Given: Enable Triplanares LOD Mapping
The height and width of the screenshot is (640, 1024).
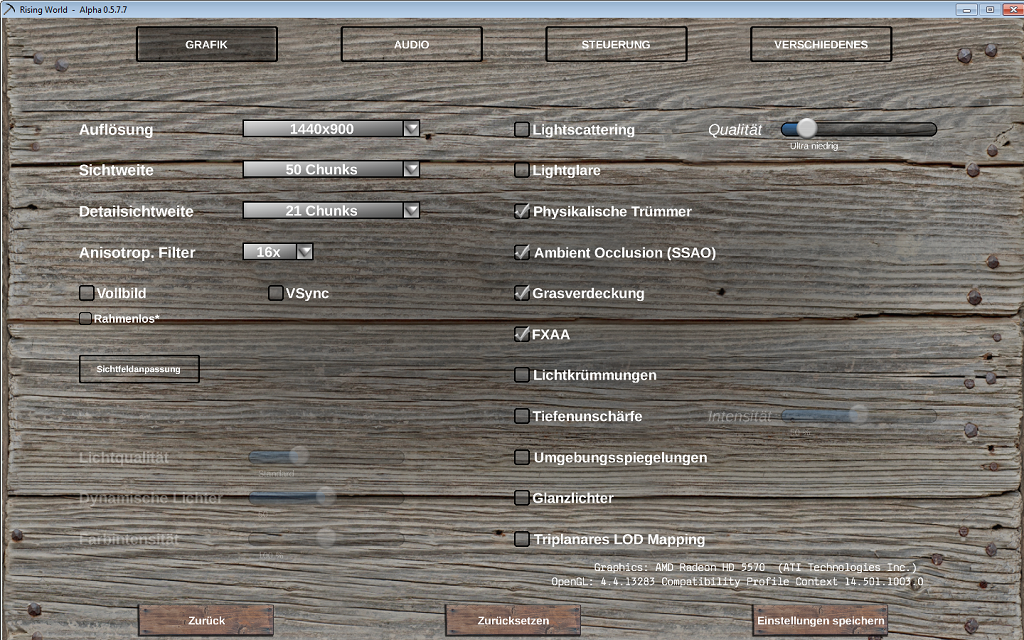Looking at the screenshot, I should tap(522, 539).
